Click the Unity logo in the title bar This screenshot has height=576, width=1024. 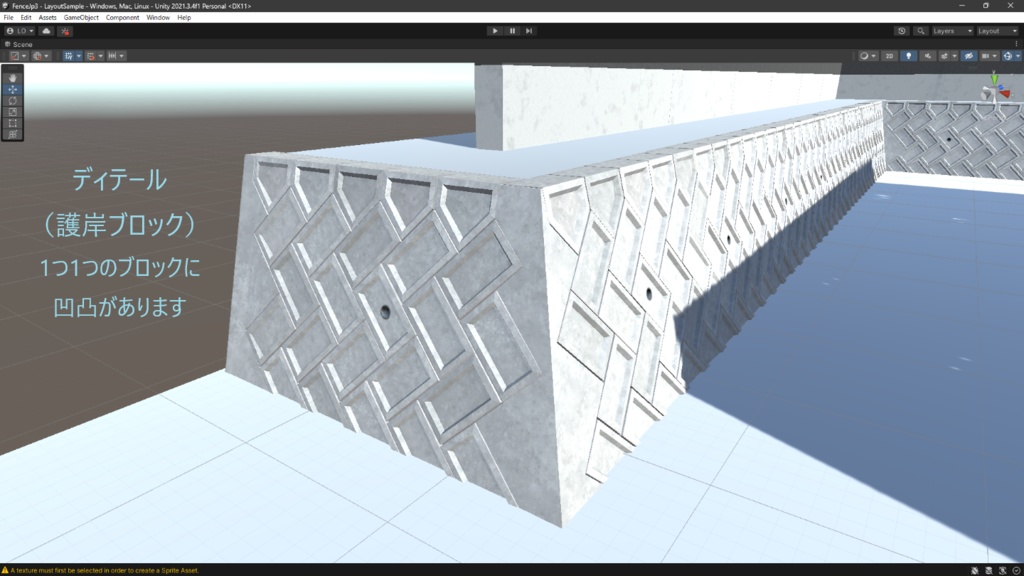pos(5,6)
